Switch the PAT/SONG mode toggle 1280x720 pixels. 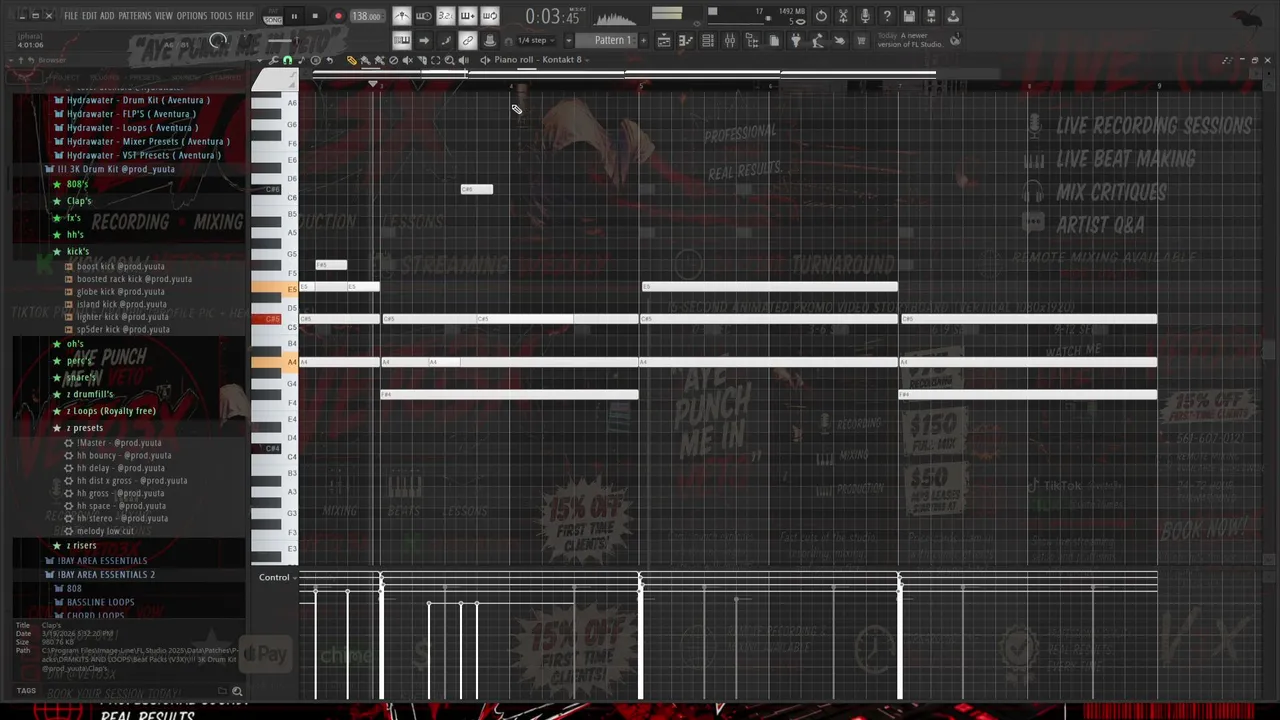click(273, 16)
